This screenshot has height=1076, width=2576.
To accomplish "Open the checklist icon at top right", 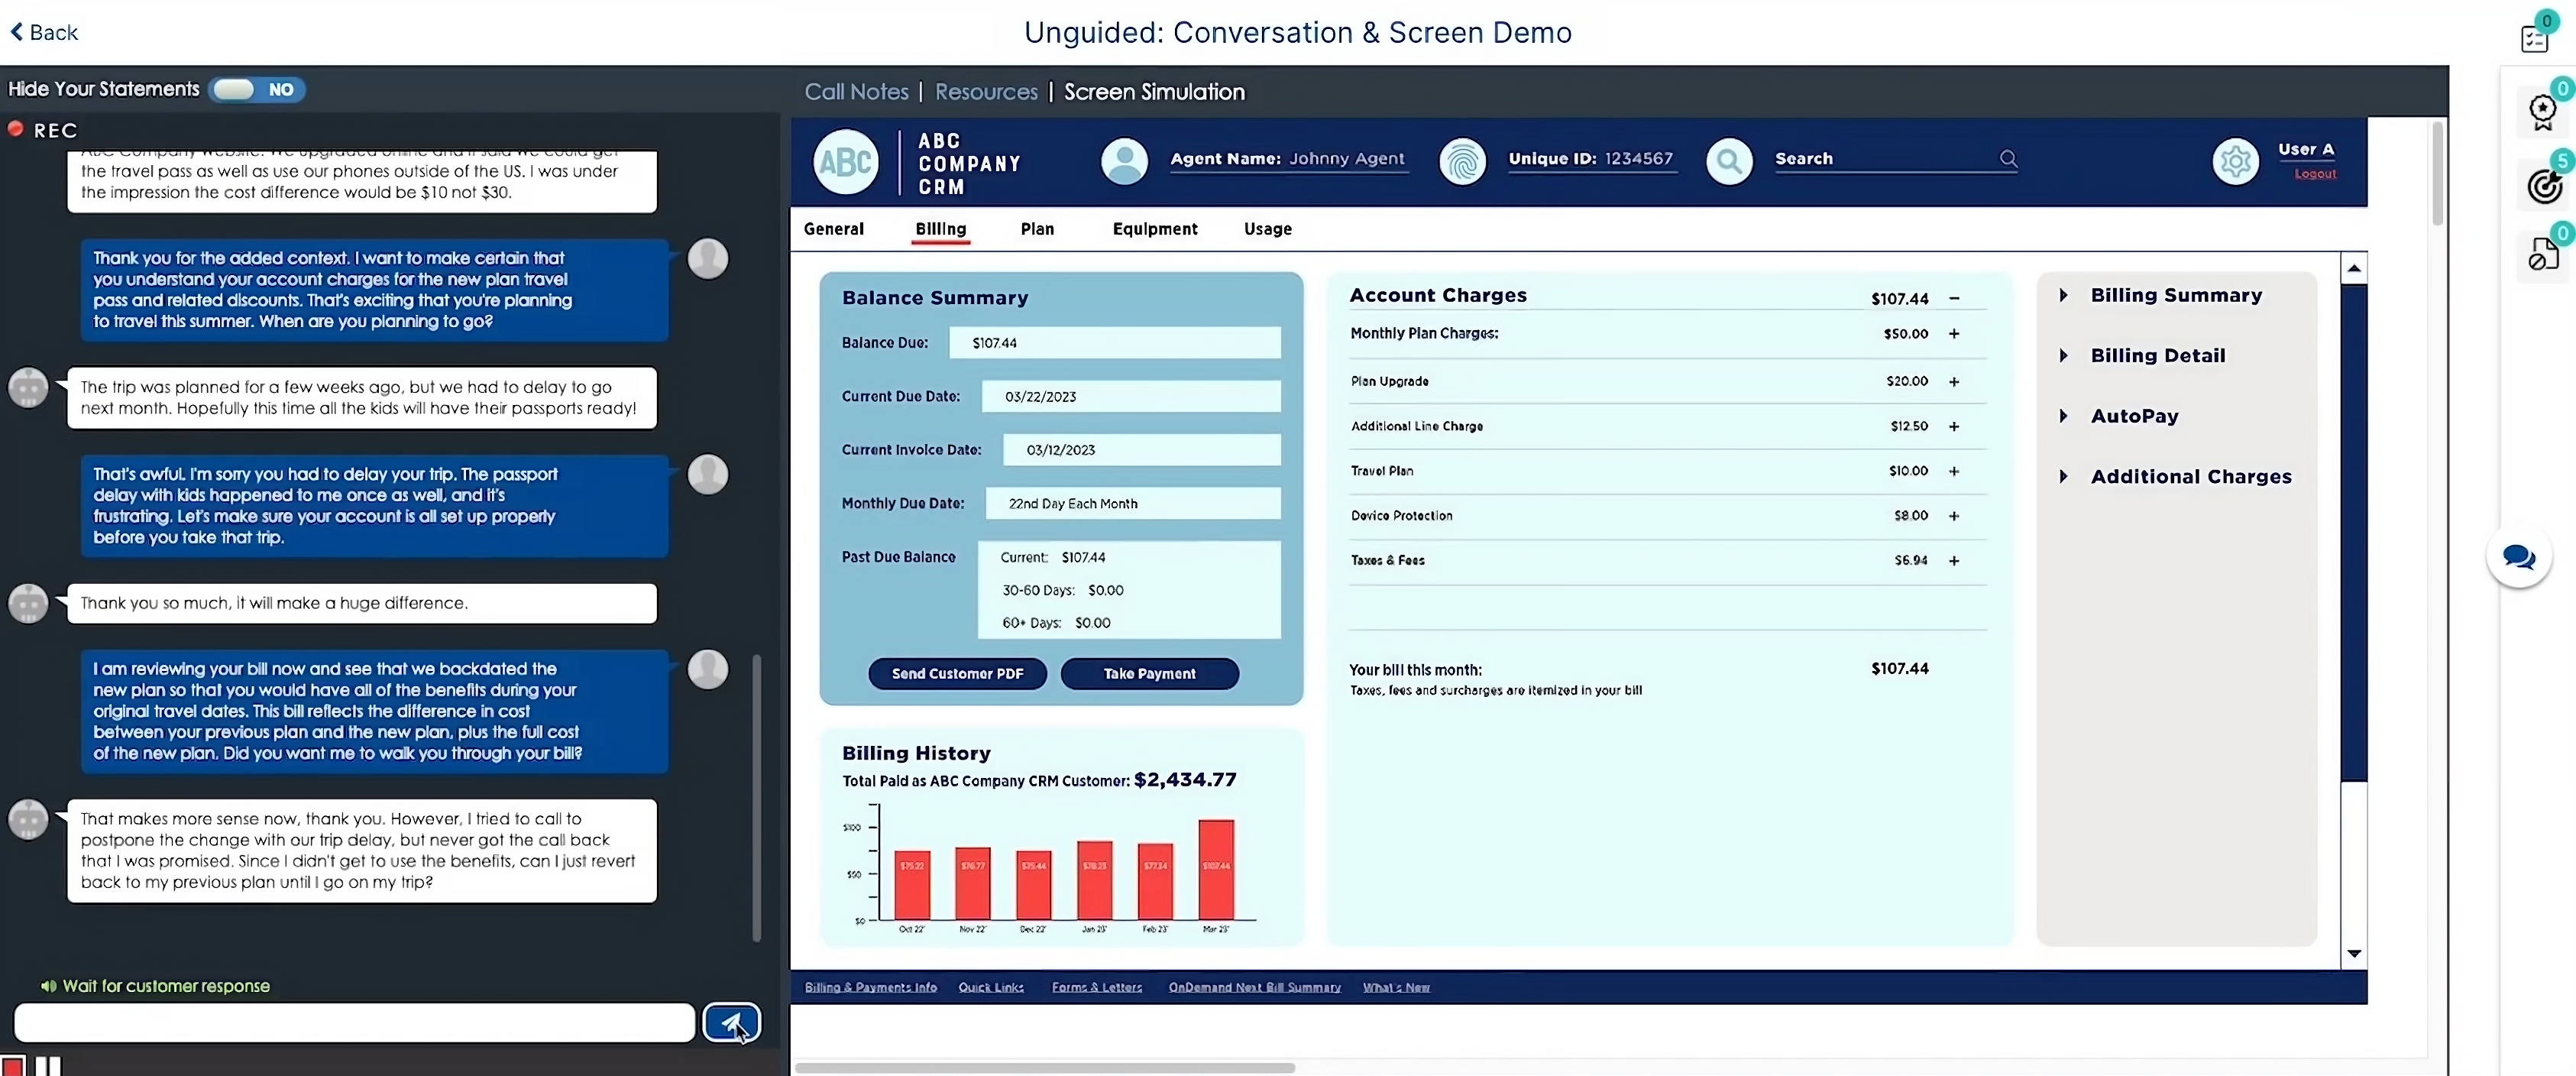I will click(x=2535, y=38).
